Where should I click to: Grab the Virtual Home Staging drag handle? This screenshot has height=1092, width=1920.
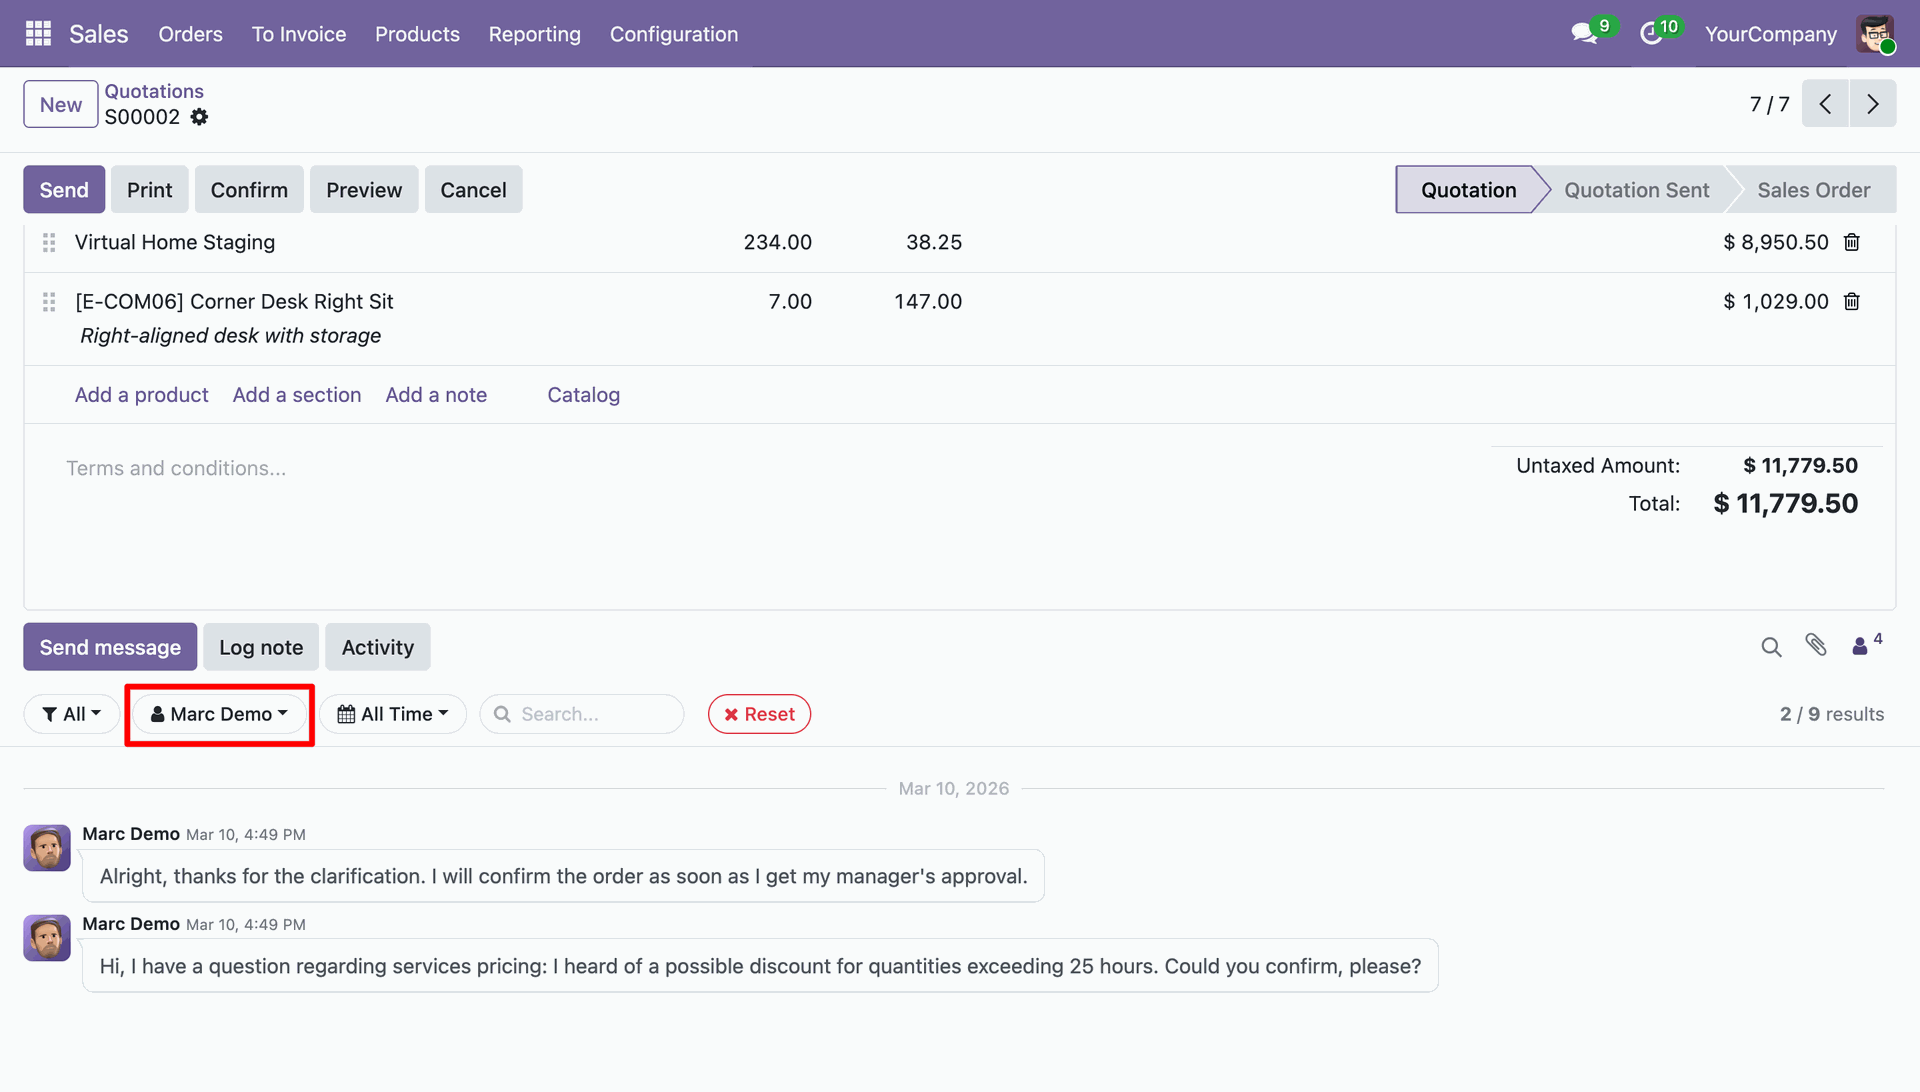pyautogui.click(x=49, y=242)
